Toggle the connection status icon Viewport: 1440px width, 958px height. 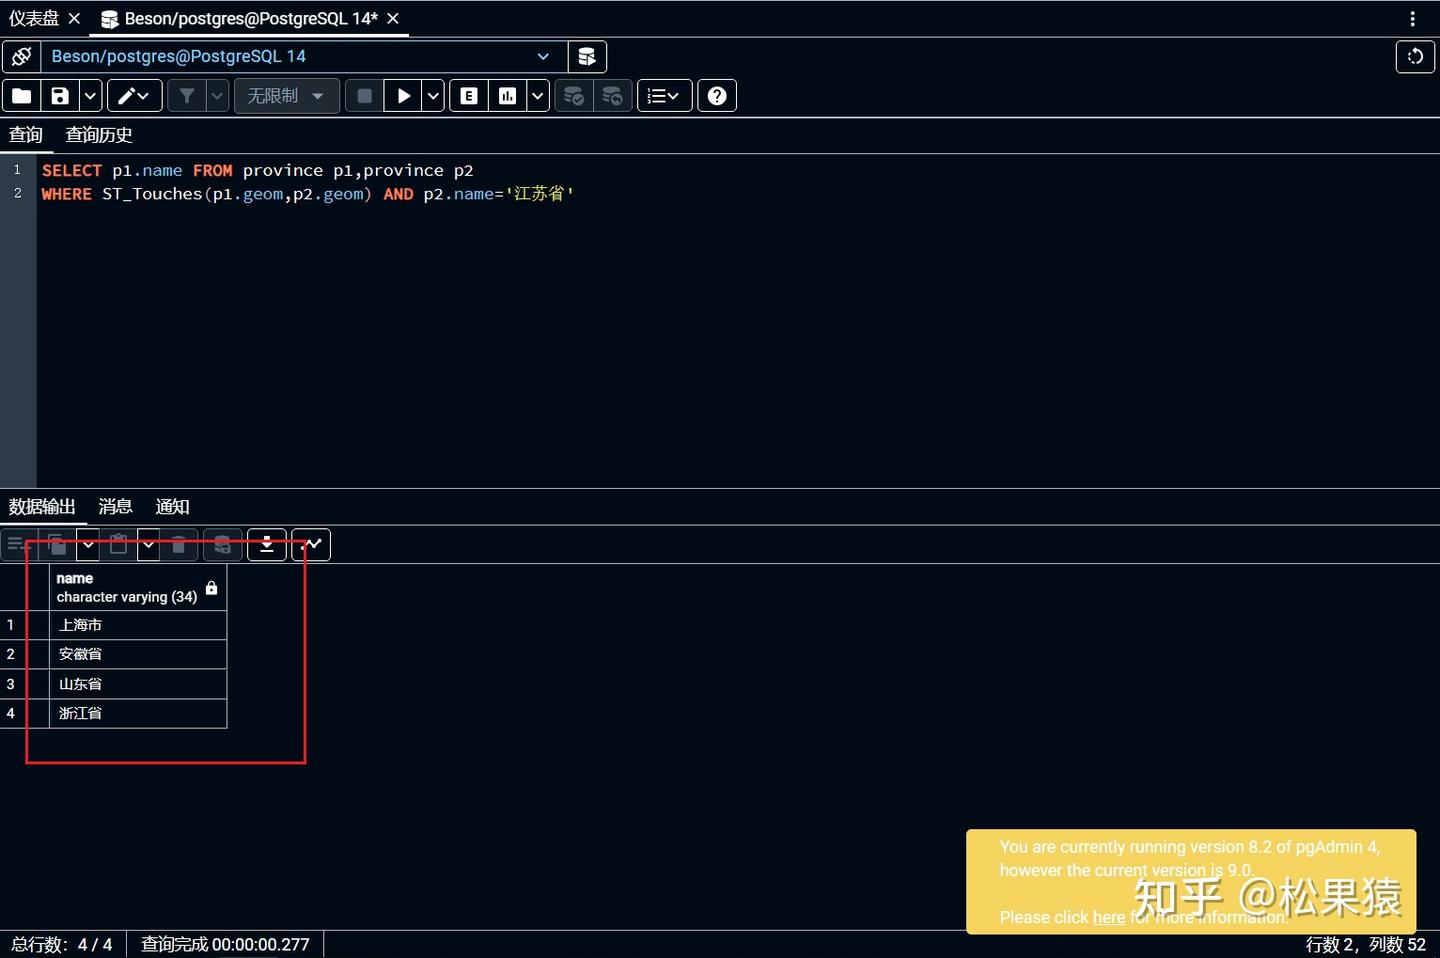(21, 57)
